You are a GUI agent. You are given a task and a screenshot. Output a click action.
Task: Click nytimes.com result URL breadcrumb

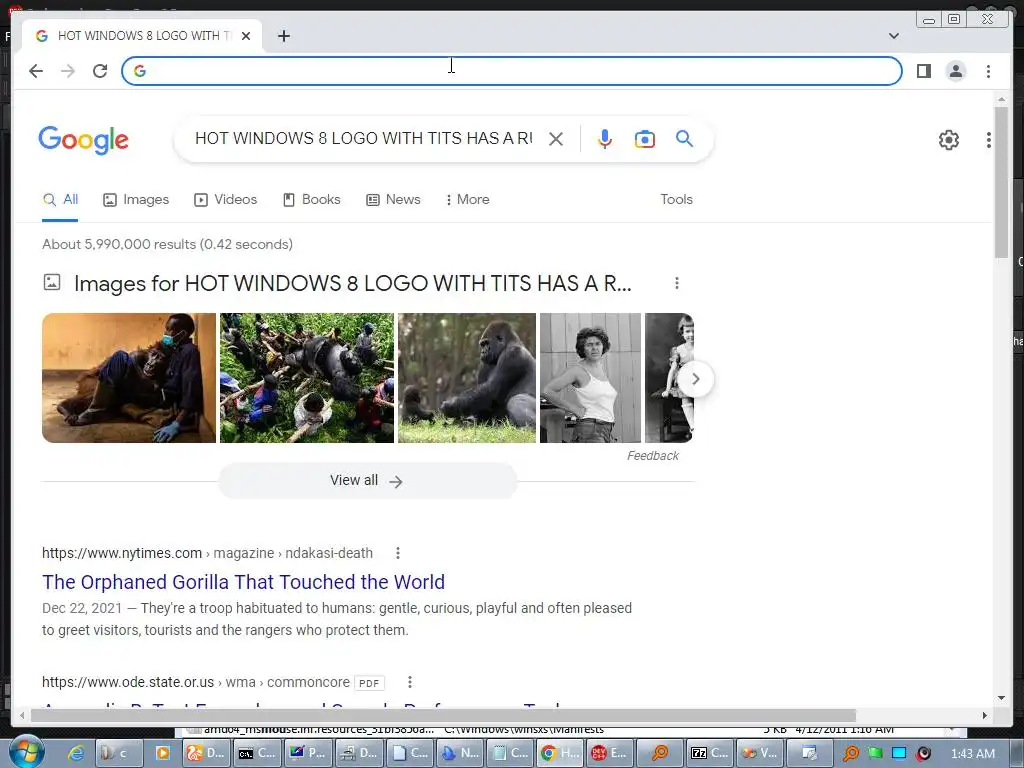click(x=208, y=553)
